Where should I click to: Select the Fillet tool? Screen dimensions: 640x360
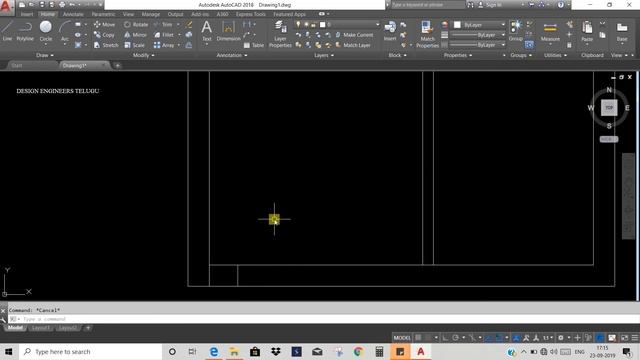tap(164, 35)
